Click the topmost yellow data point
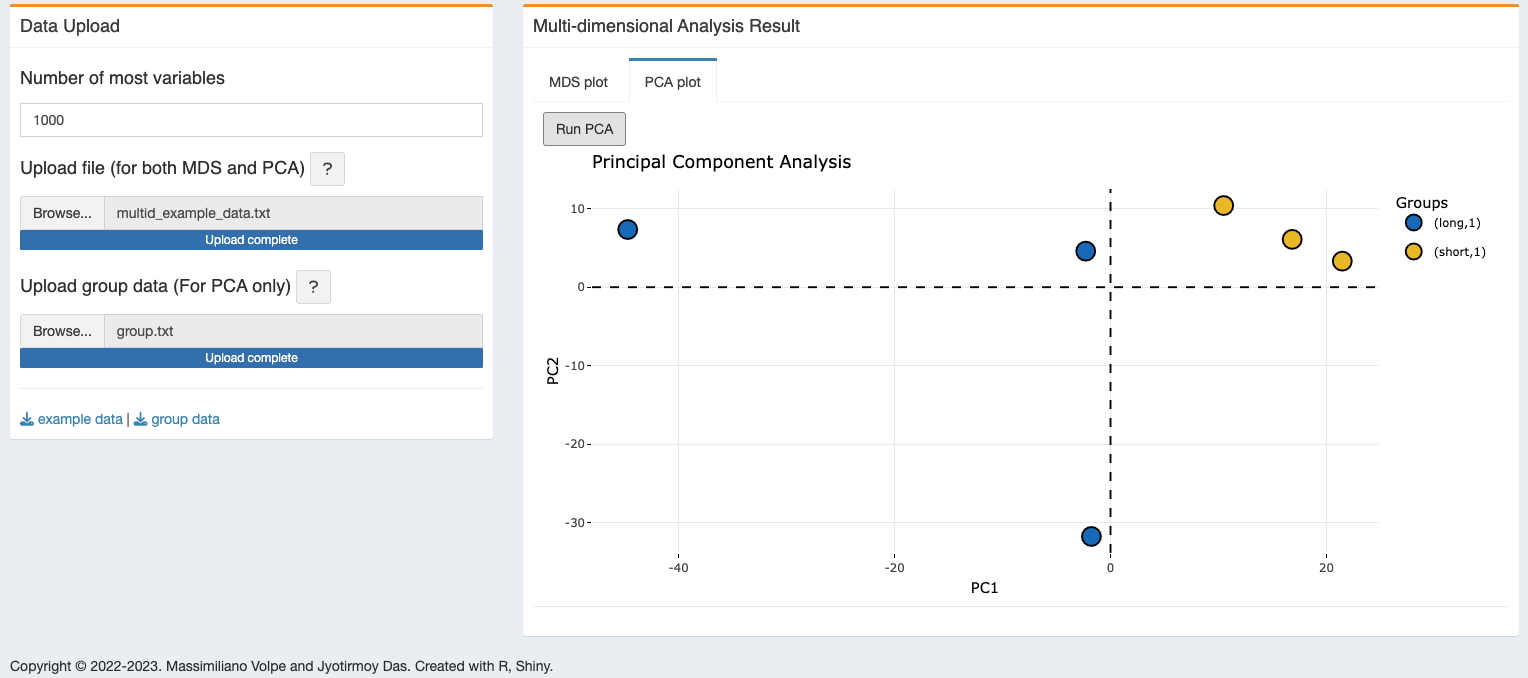This screenshot has height=678, width=1528. 1223,205
